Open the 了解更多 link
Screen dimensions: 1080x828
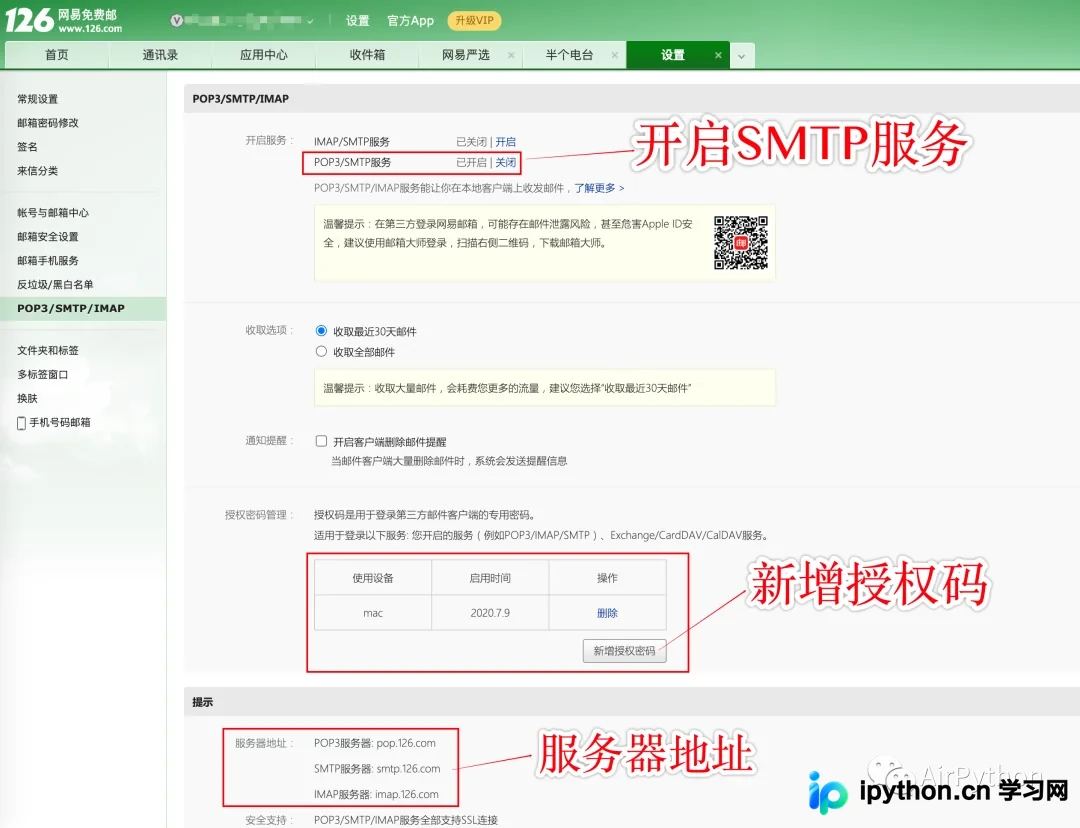coord(599,188)
